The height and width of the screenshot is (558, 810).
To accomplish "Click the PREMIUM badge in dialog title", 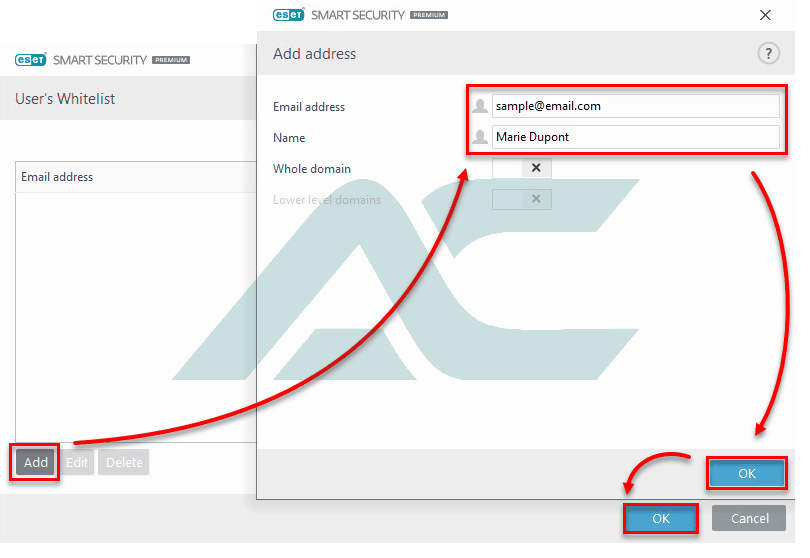I will [429, 15].
